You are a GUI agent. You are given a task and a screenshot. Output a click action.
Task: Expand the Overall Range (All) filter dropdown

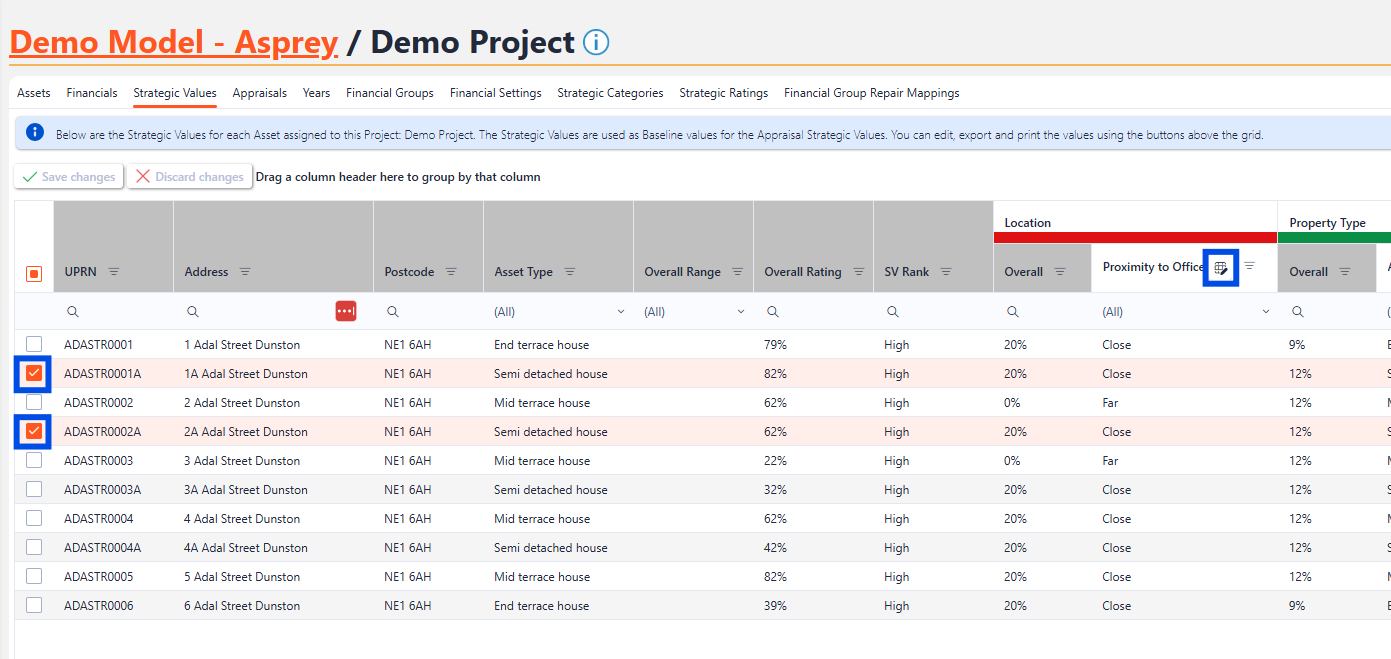click(x=740, y=312)
